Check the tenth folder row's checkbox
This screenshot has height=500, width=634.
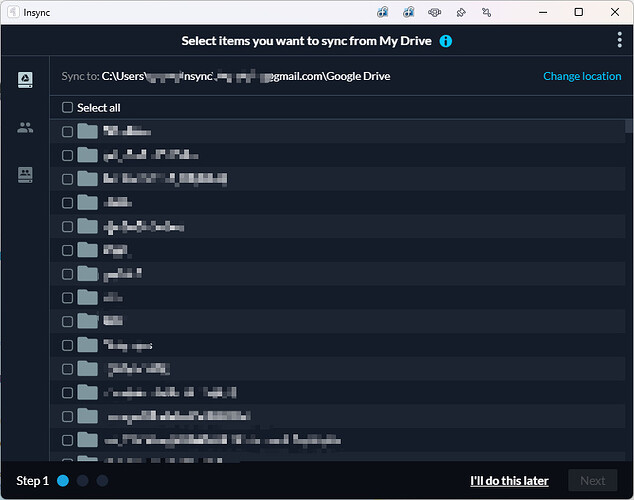tap(67, 345)
